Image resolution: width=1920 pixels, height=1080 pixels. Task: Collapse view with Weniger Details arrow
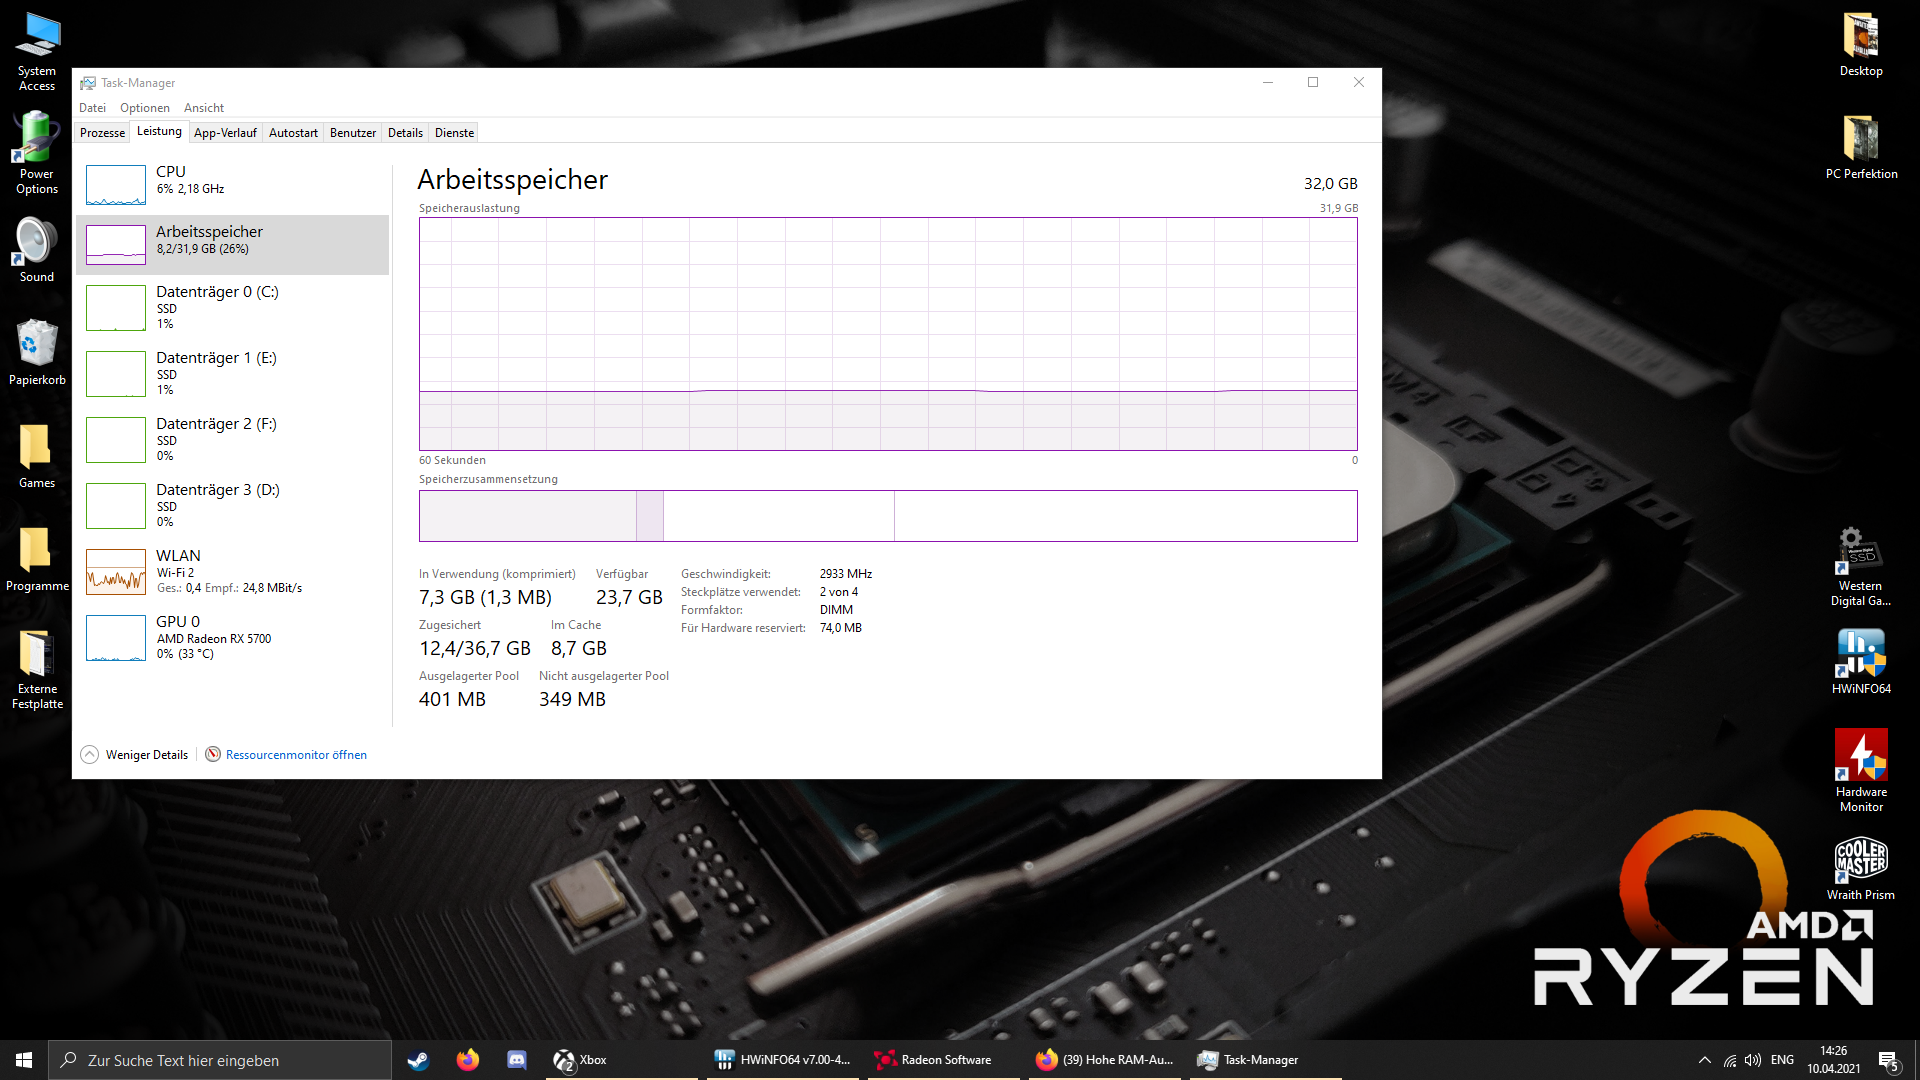pos(90,755)
